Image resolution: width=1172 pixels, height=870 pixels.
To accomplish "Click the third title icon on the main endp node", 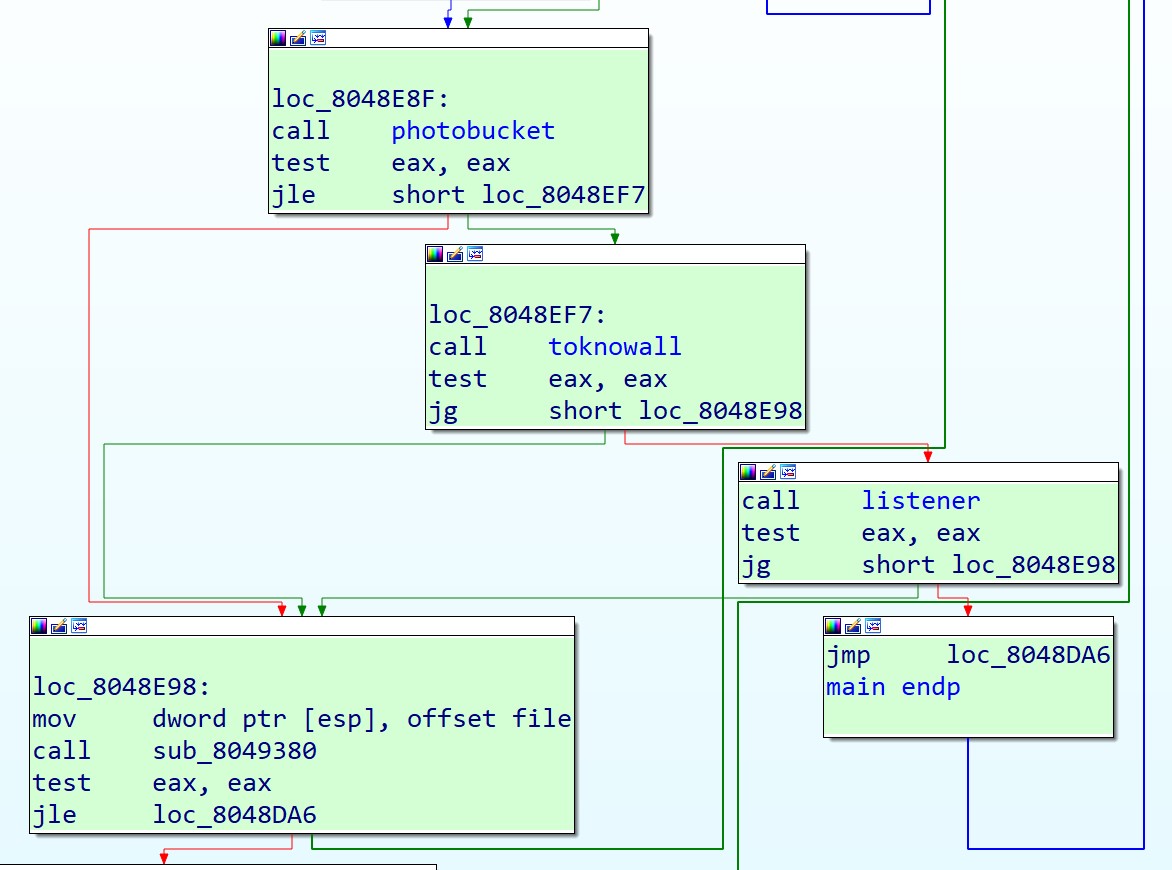I will click(873, 626).
